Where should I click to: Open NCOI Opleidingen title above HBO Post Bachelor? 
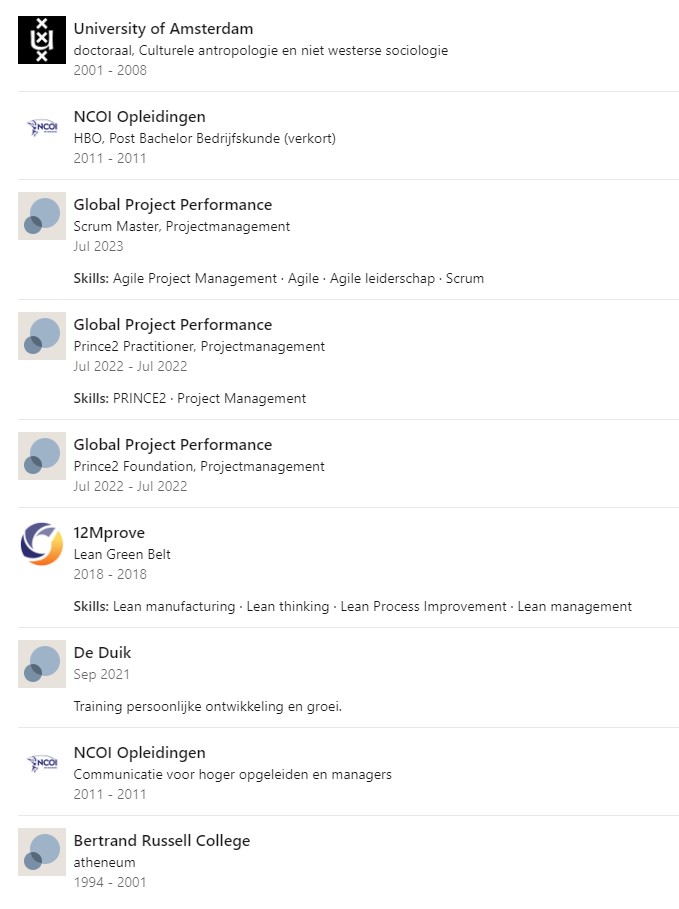(139, 117)
